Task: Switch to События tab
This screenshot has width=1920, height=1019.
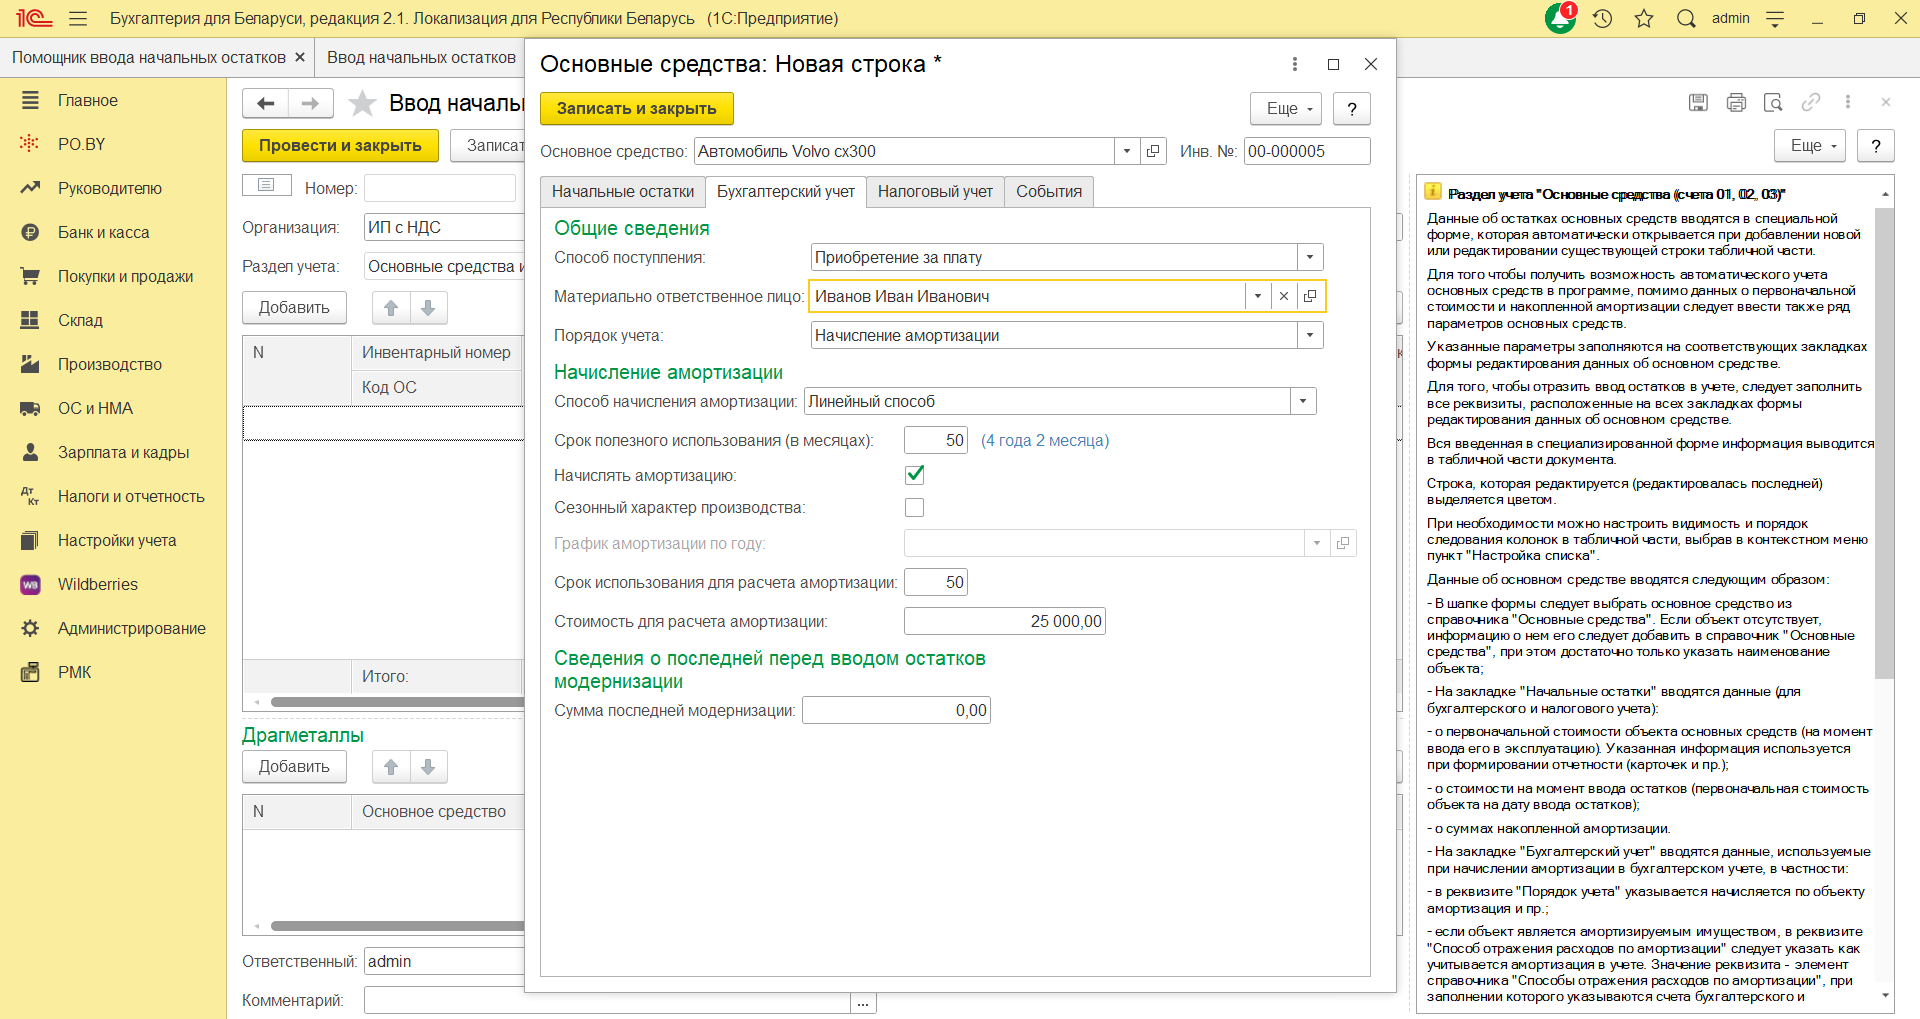Action: [x=1049, y=191]
